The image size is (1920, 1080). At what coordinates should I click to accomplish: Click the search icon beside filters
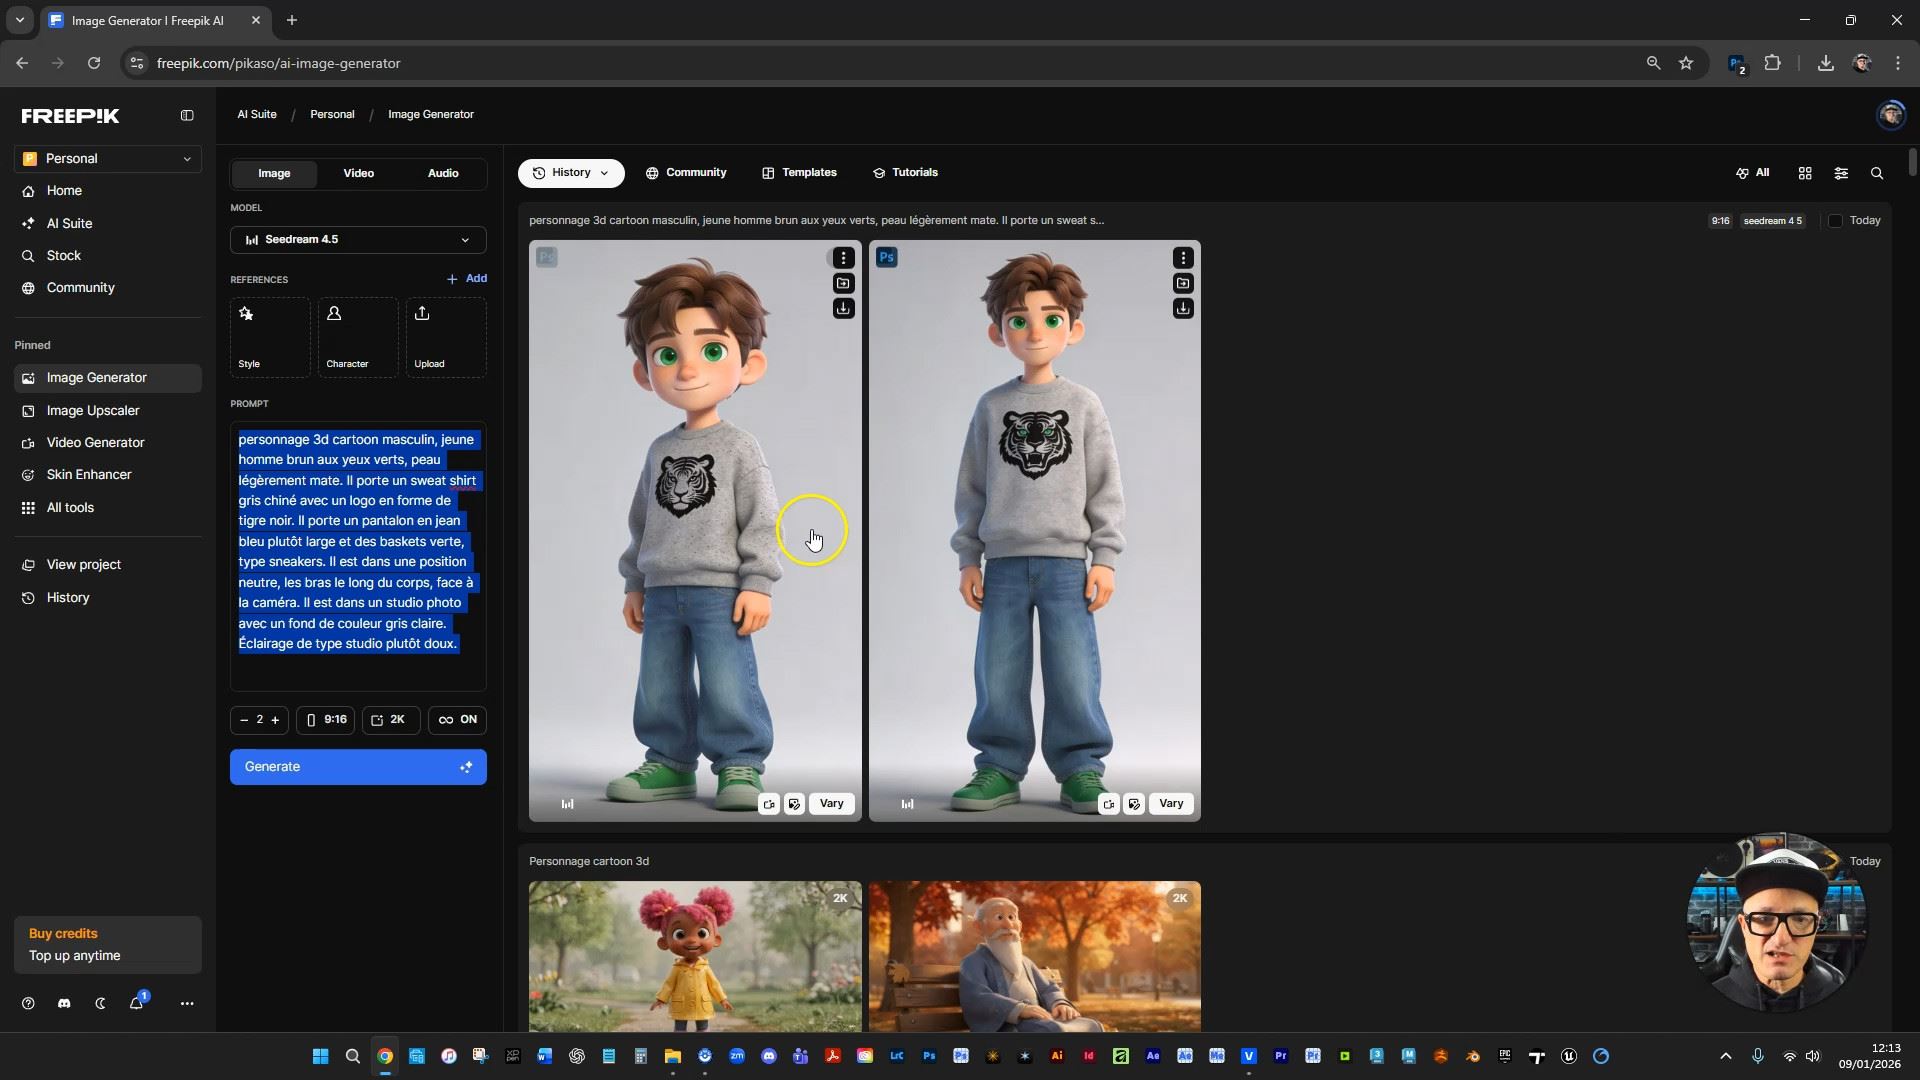[x=1877, y=173]
